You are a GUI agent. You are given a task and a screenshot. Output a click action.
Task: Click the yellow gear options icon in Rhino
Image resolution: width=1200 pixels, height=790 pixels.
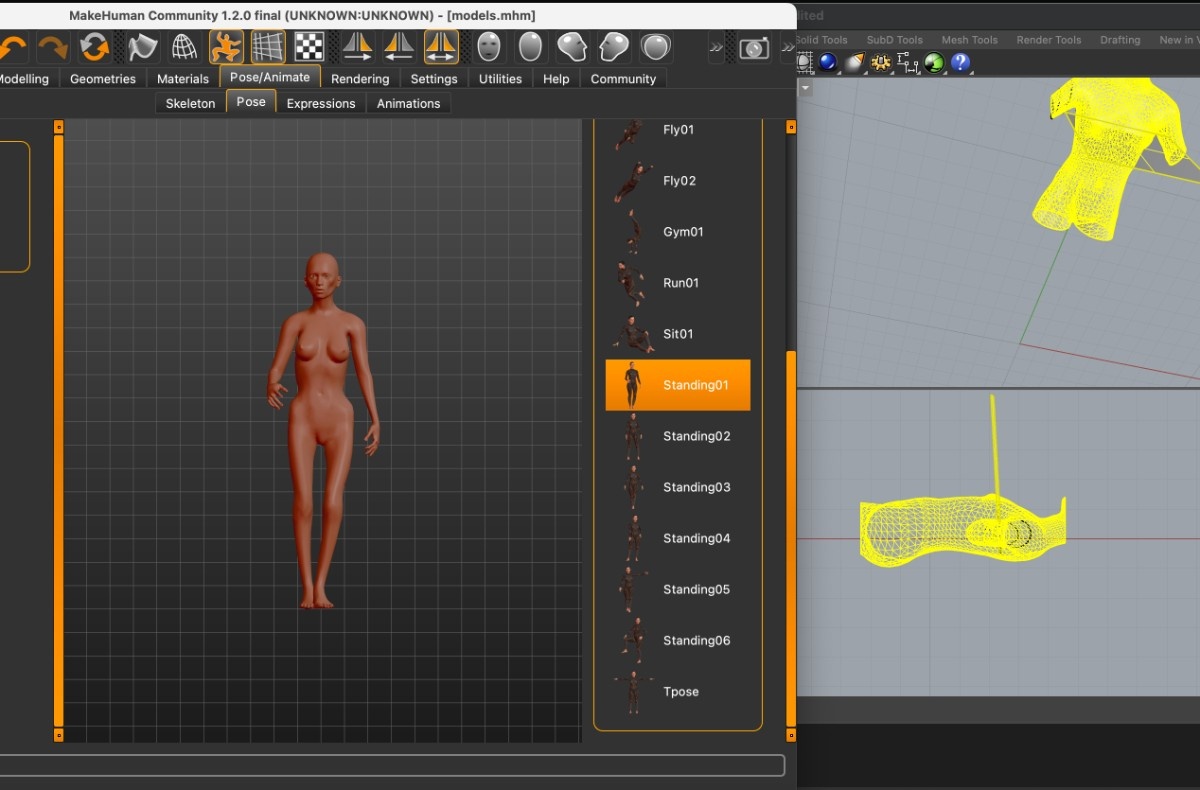tap(881, 63)
